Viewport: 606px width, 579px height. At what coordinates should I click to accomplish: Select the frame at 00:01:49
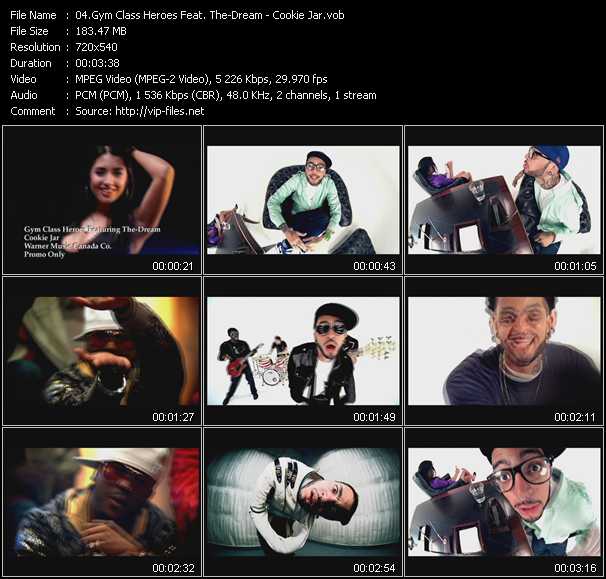click(303, 351)
